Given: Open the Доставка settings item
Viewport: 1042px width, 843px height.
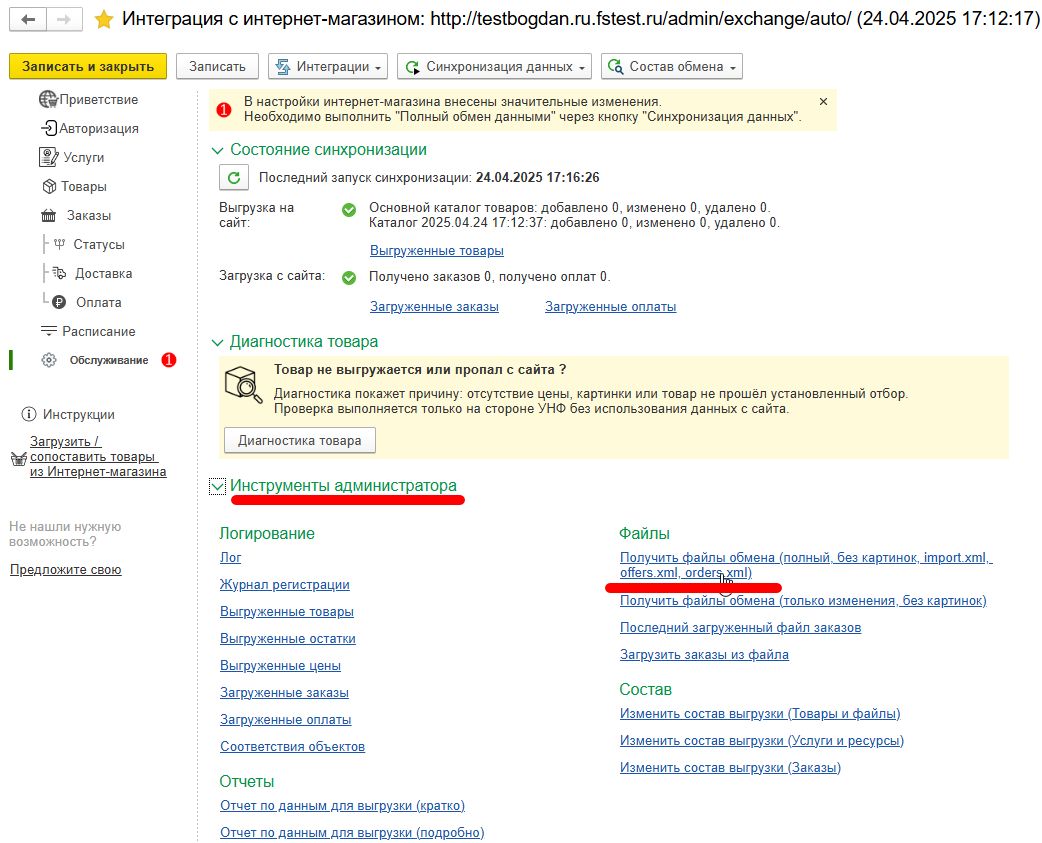Looking at the screenshot, I should pyautogui.click(x=103, y=274).
